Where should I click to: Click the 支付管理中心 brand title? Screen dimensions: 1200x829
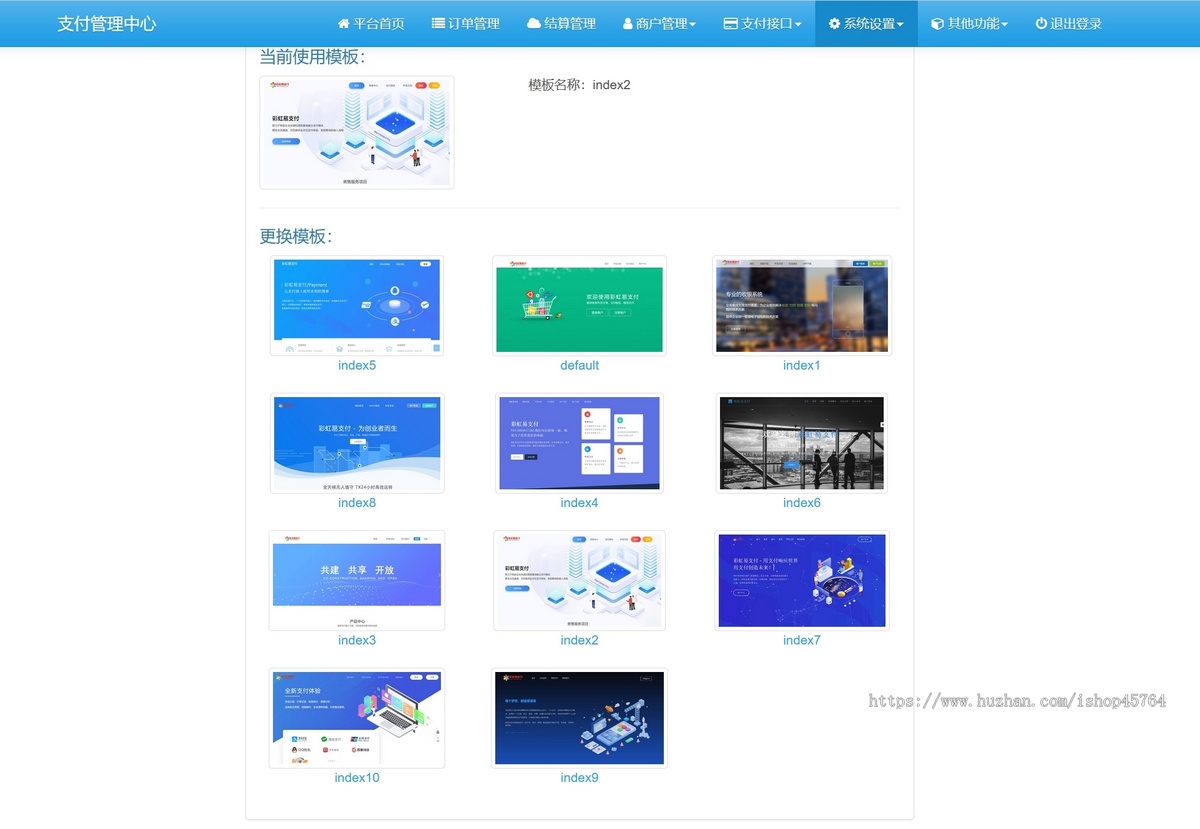coord(107,23)
